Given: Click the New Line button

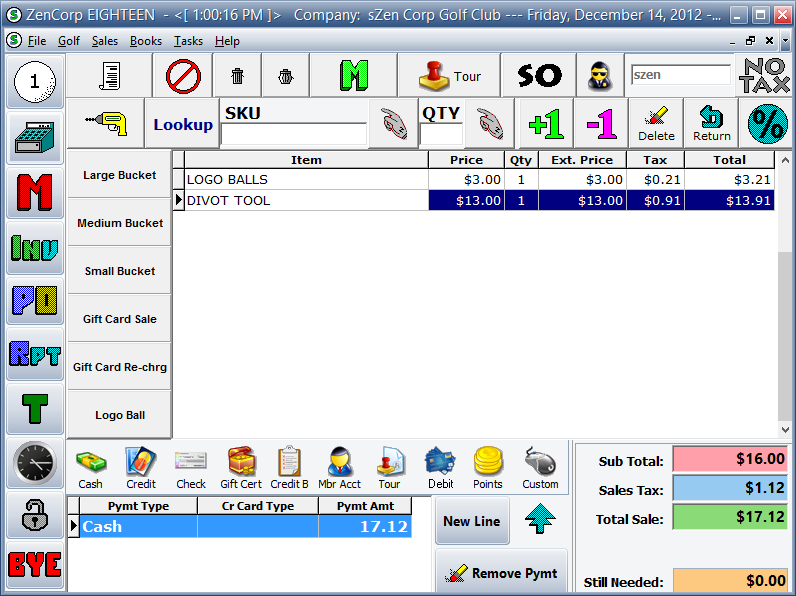Looking at the screenshot, I should [471, 521].
